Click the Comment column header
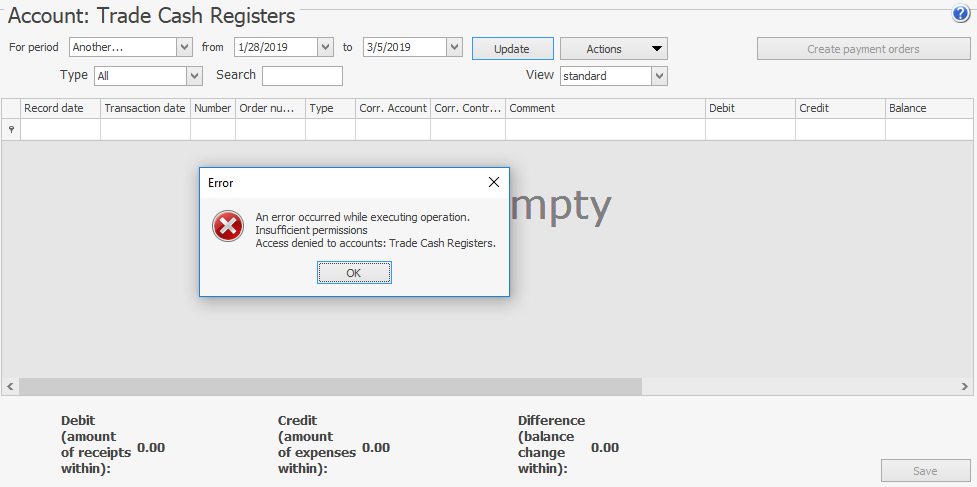The image size is (977, 487). click(605, 108)
